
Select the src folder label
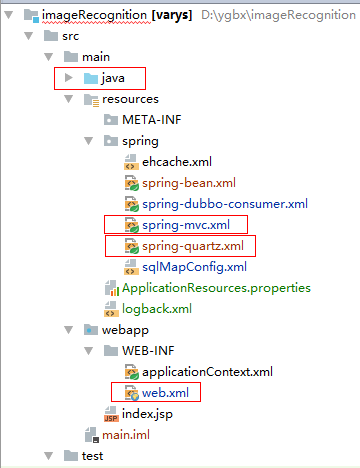coord(71,36)
